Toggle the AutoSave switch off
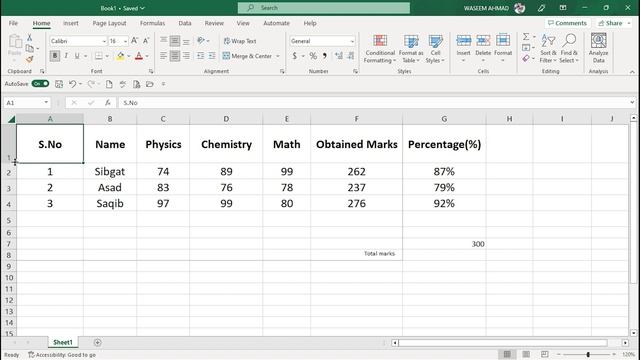Image resolution: width=640 pixels, height=360 pixels. 40,84
